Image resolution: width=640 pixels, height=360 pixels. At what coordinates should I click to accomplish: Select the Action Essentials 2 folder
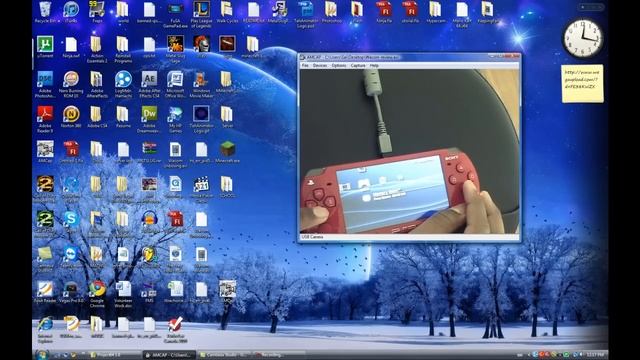(97, 49)
